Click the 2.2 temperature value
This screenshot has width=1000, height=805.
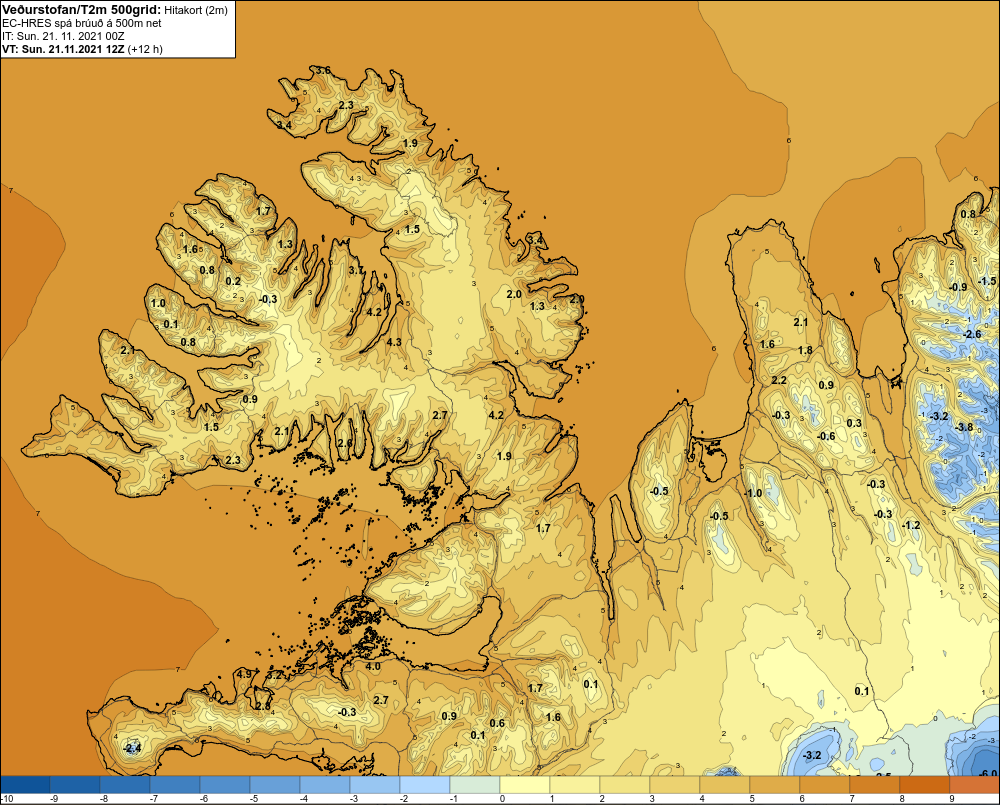coord(779,380)
